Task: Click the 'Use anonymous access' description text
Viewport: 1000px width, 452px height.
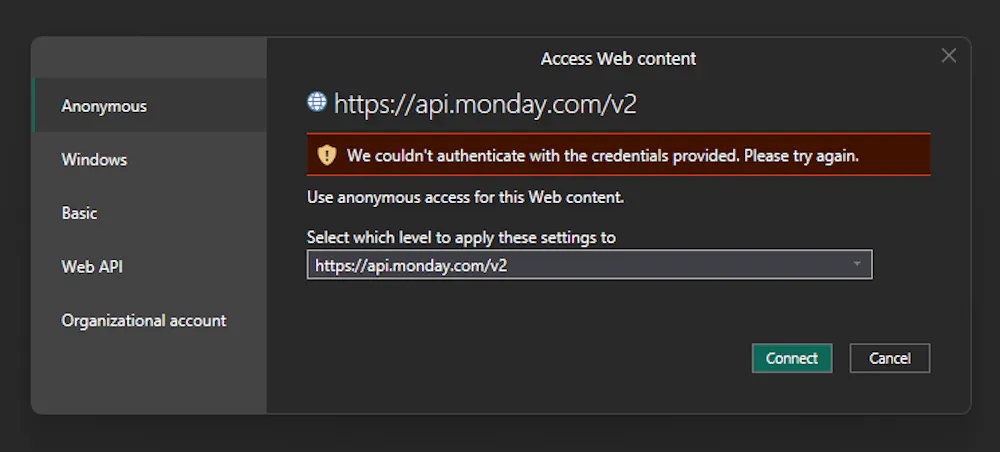Action: (x=465, y=198)
